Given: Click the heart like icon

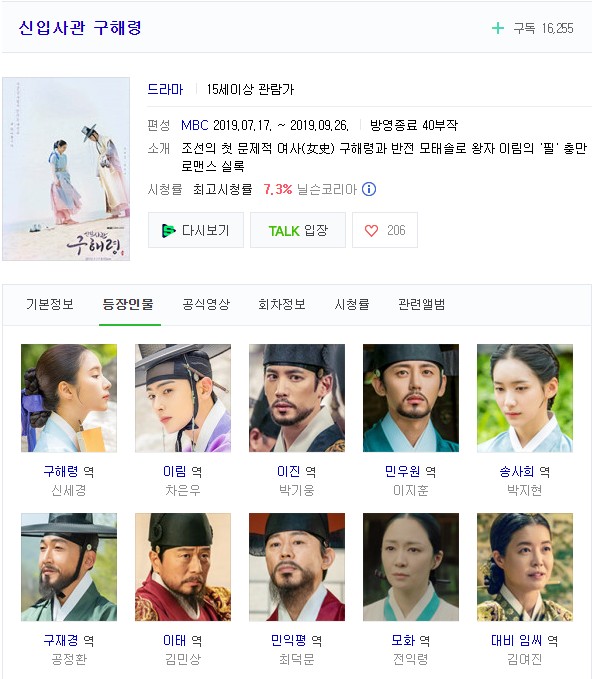Looking at the screenshot, I should coord(371,230).
